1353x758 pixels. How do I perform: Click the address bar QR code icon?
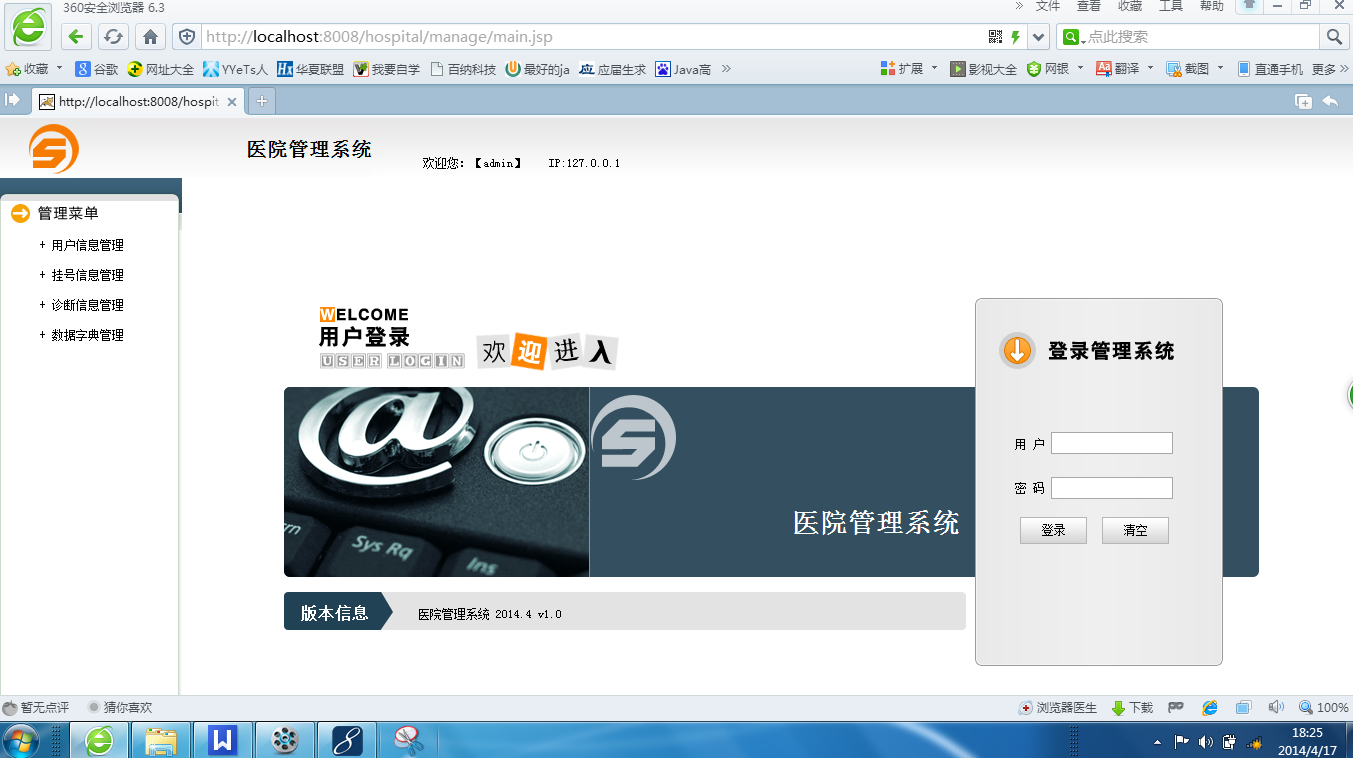coord(995,37)
